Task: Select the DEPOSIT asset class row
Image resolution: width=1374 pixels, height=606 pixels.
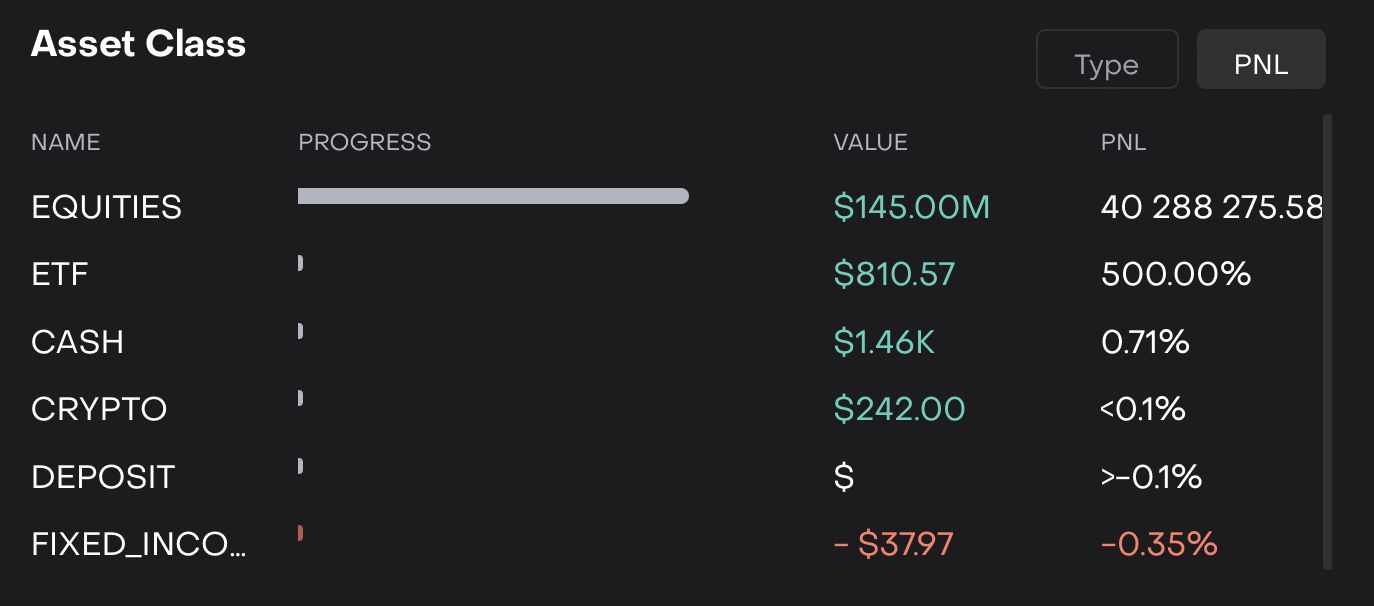Action: tap(103, 477)
